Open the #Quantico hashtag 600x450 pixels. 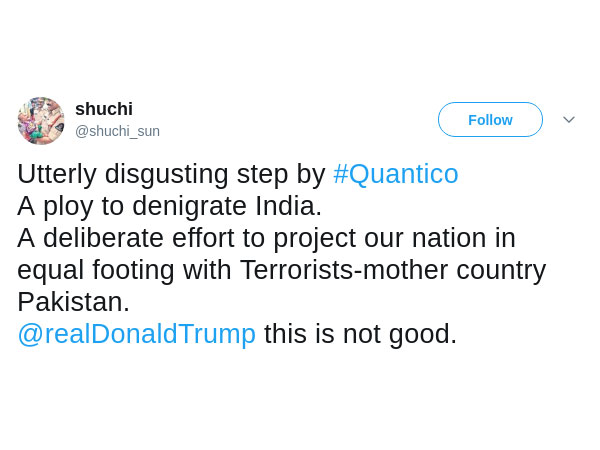pyautogui.click(x=395, y=174)
